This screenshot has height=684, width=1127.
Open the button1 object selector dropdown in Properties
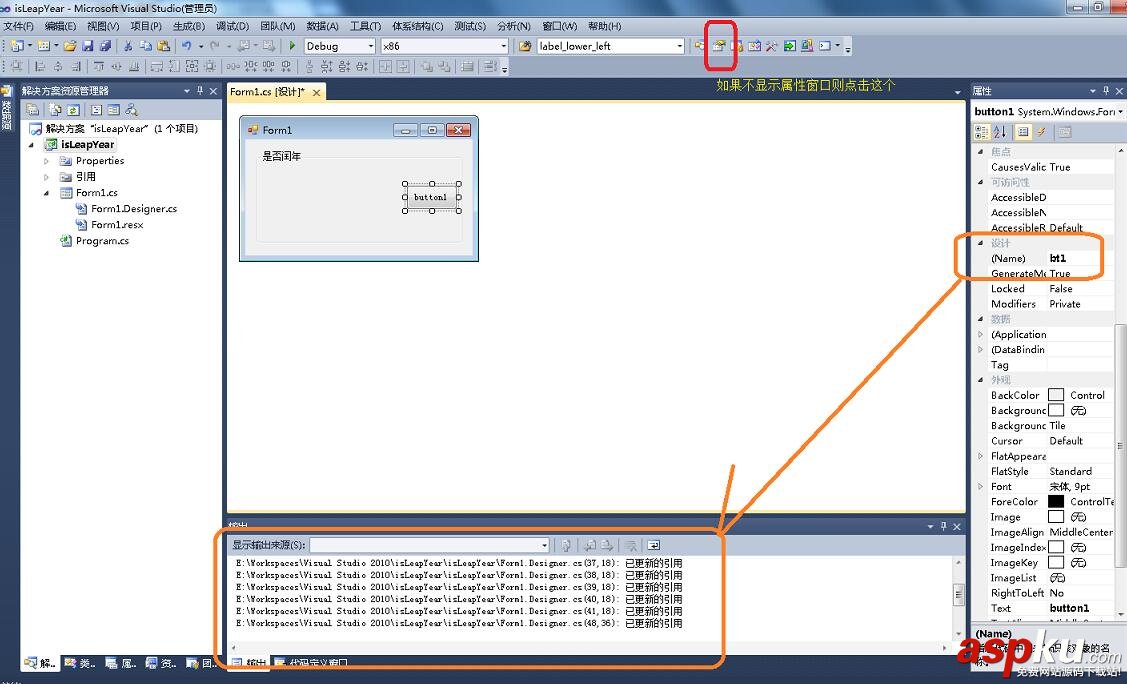[1120, 111]
